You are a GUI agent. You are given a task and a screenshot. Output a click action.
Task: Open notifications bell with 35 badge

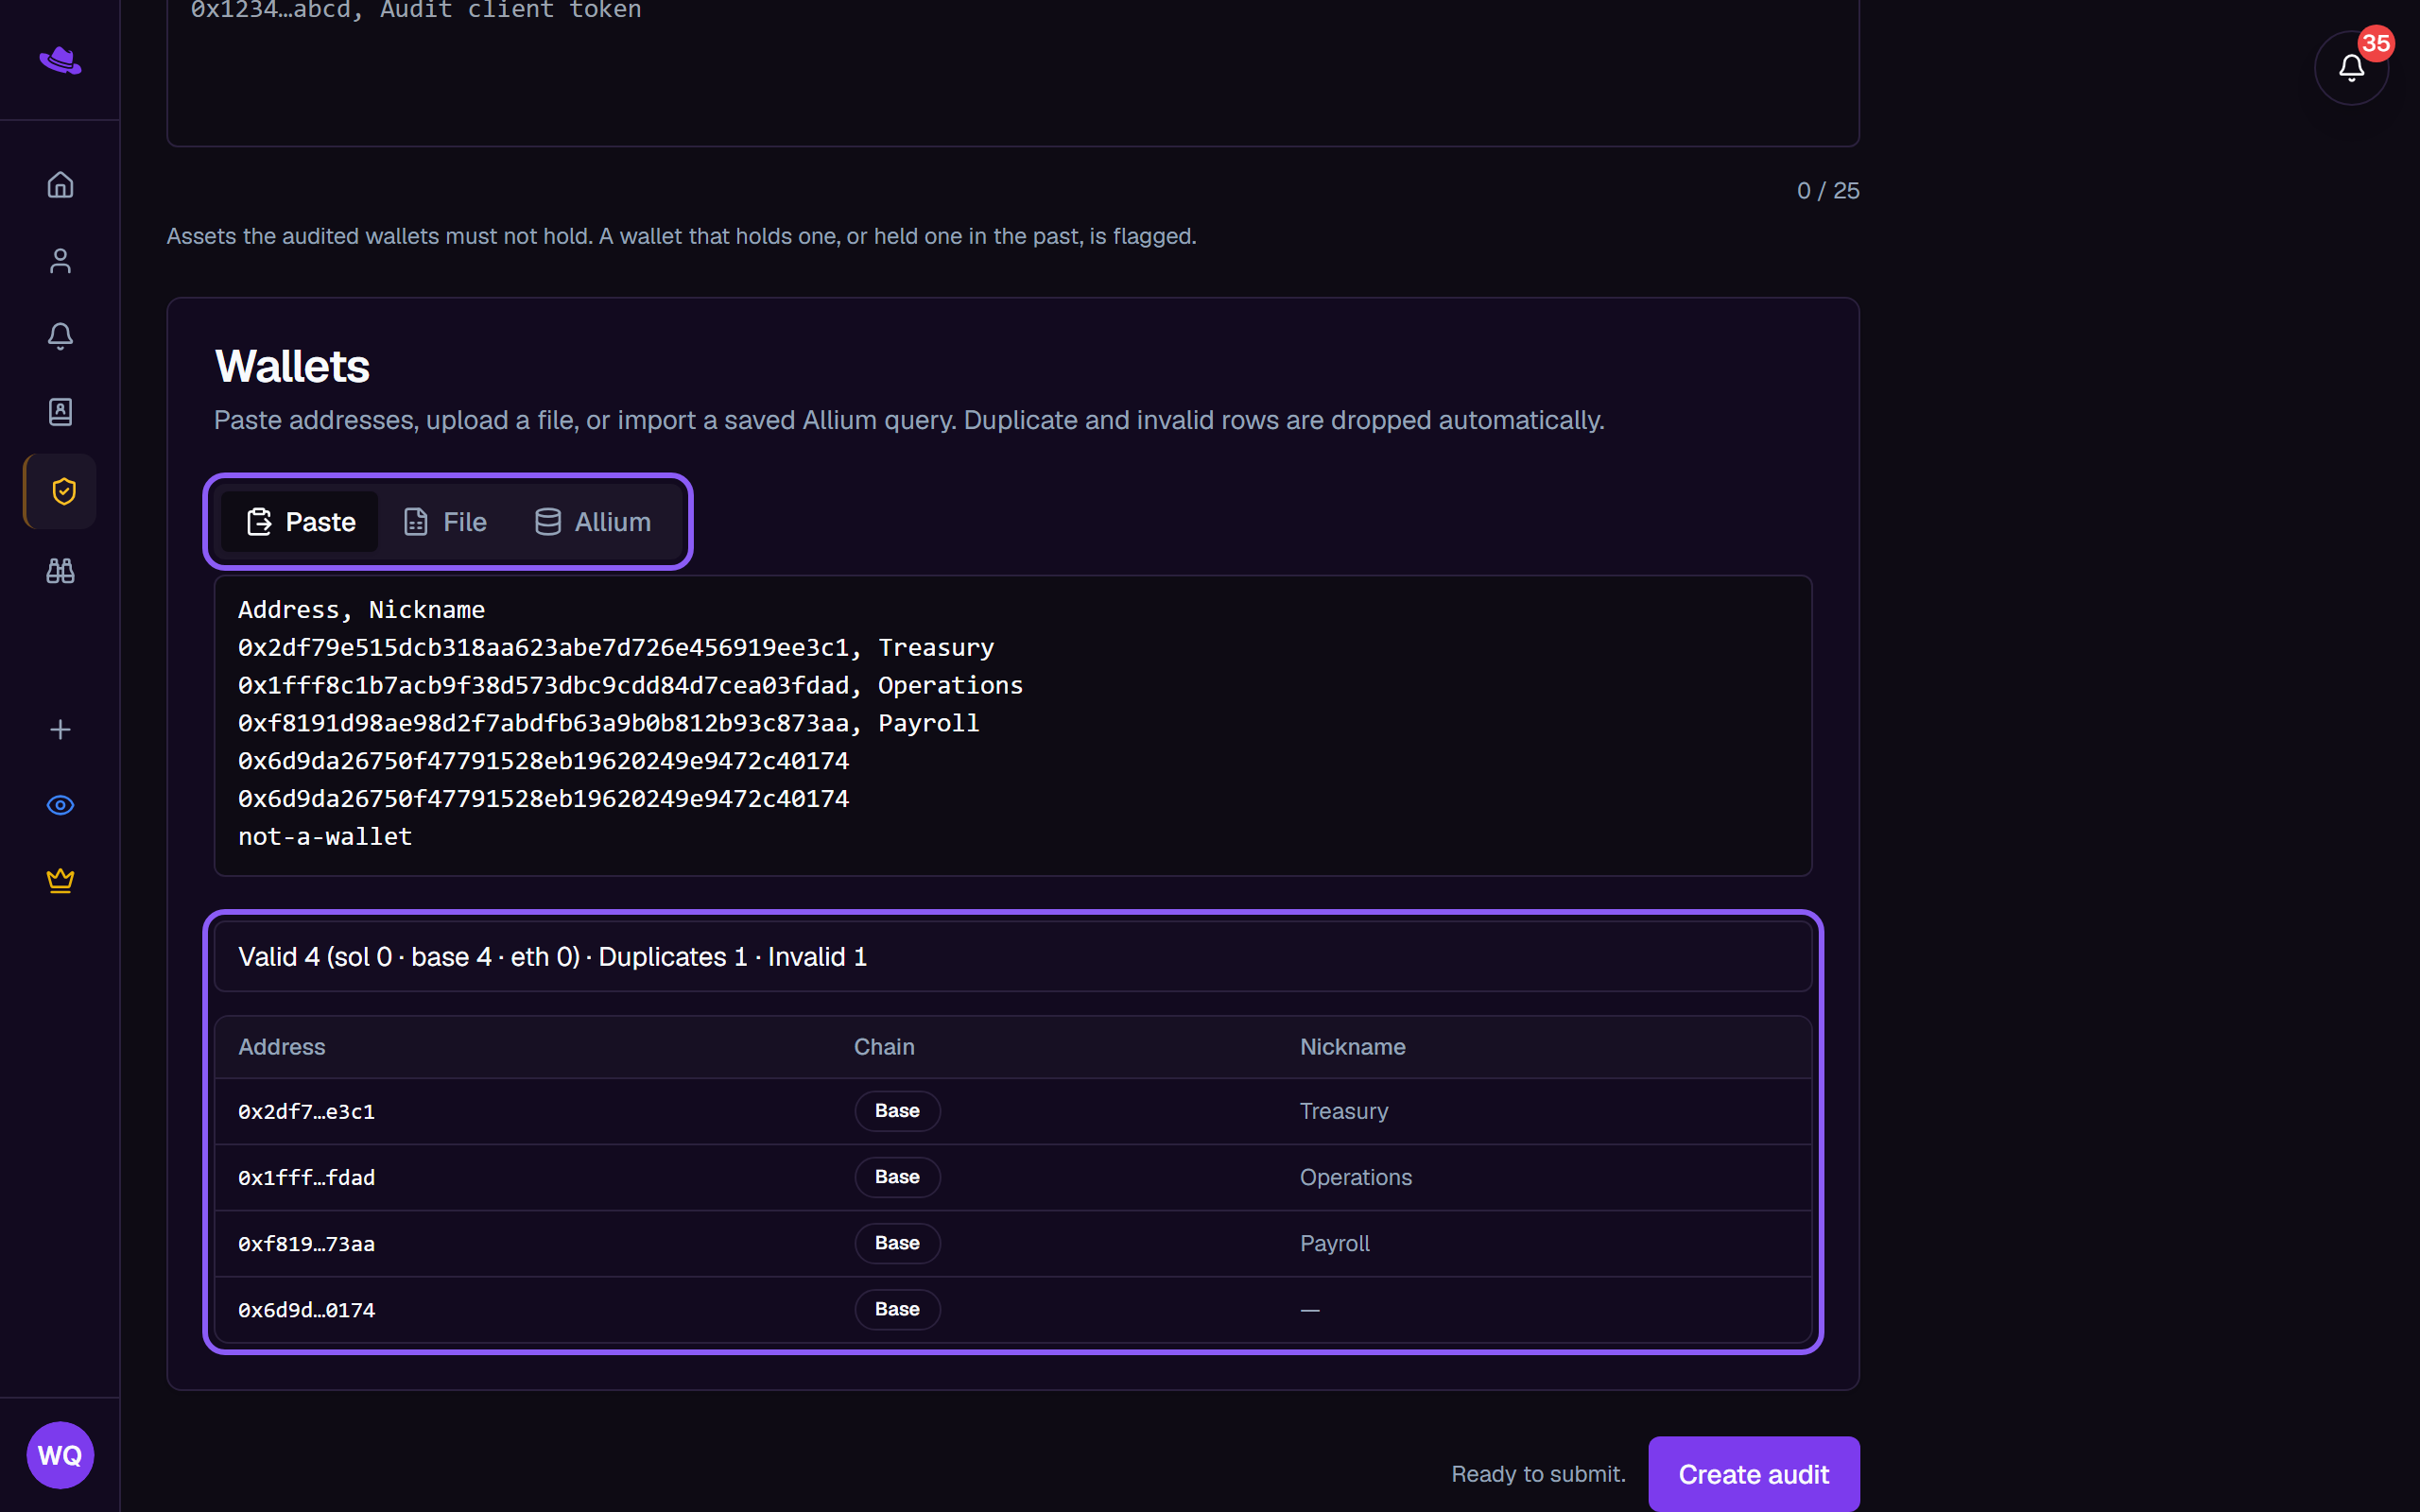point(2351,68)
